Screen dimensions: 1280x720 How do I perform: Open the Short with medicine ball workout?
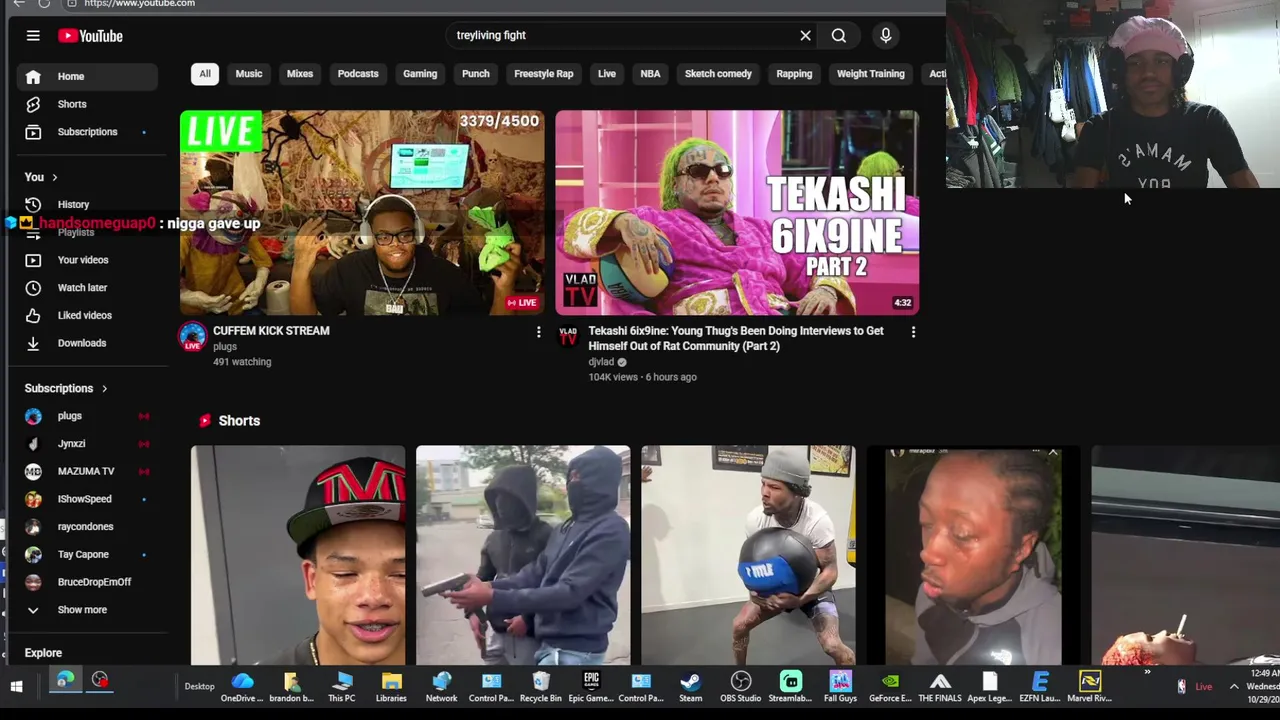748,555
